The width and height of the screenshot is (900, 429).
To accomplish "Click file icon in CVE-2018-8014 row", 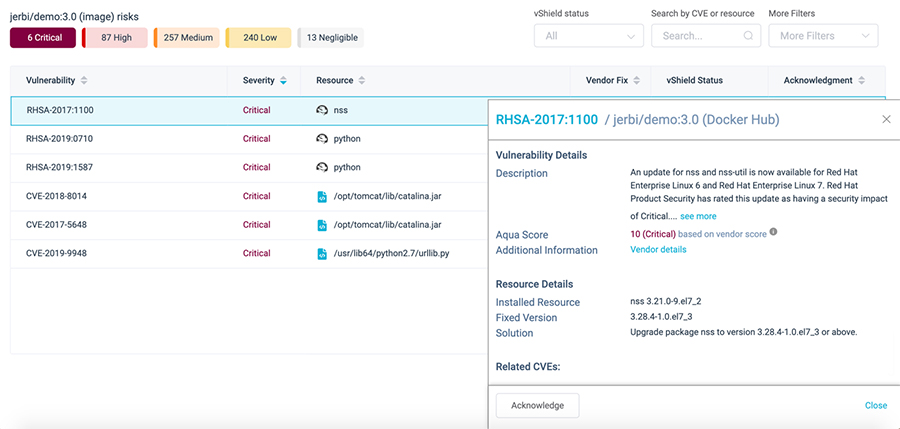I will 322,196.
